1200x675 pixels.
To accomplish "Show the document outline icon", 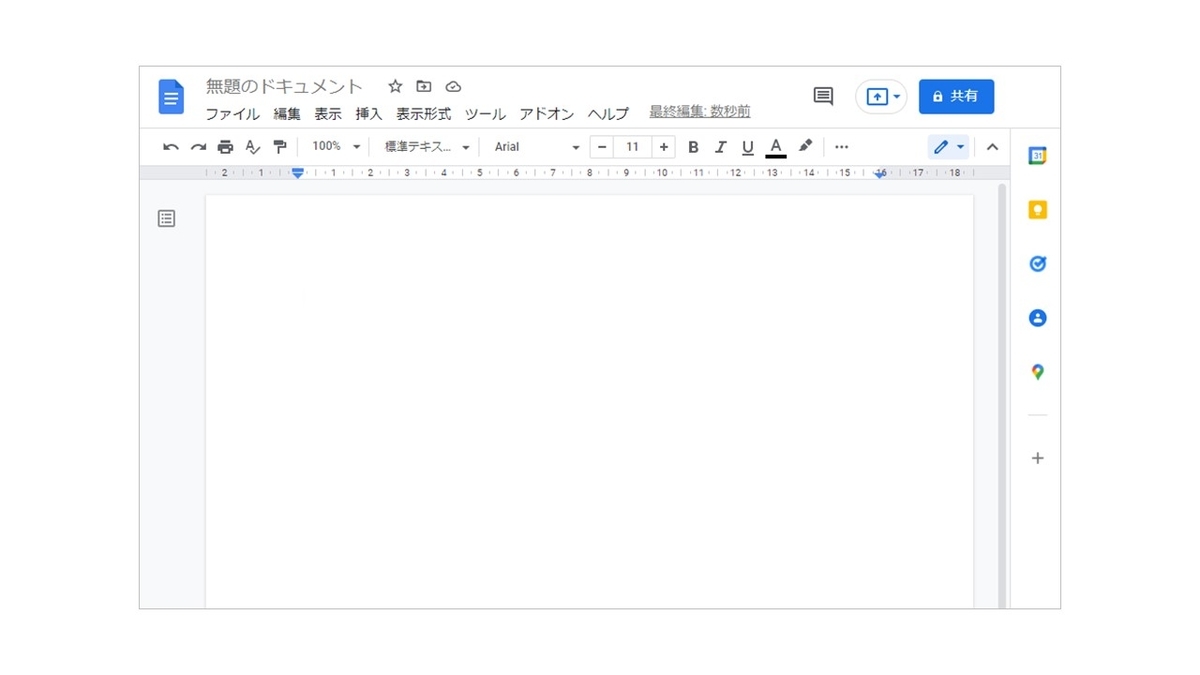I will (x=167, y=218).
